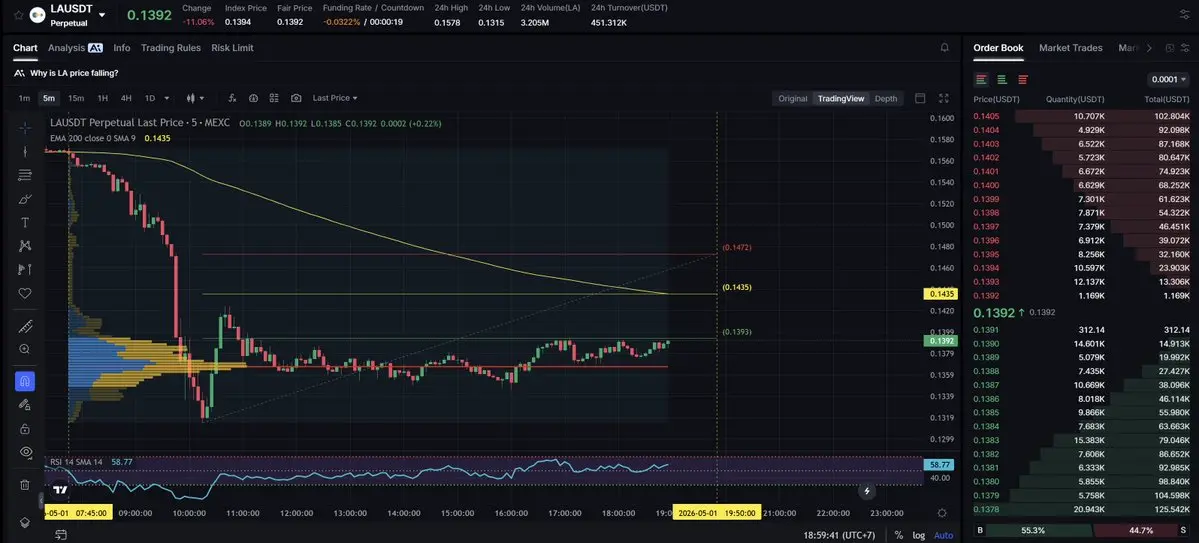Enter fullscreen chart mode

(944, 99)
